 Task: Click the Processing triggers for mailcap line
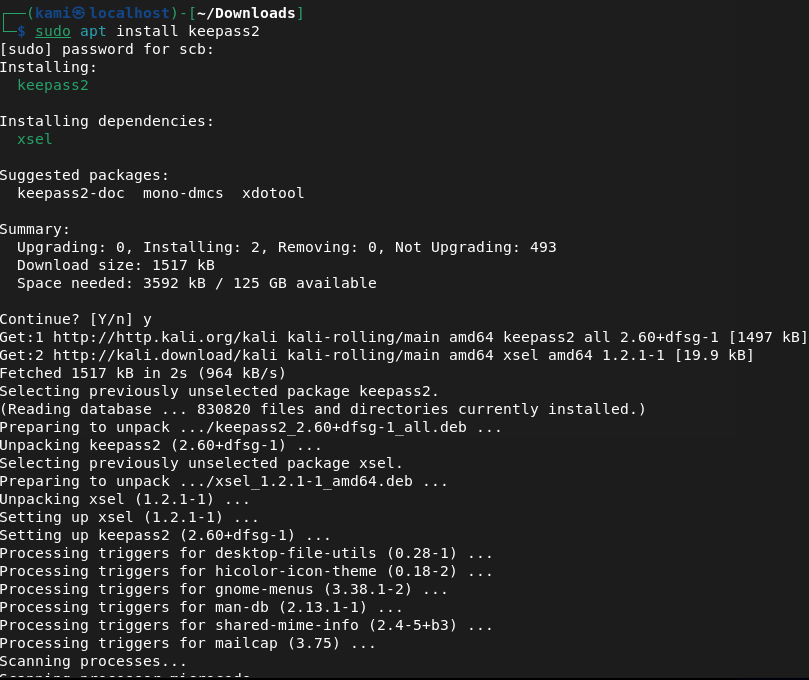(x=187, y=643)
